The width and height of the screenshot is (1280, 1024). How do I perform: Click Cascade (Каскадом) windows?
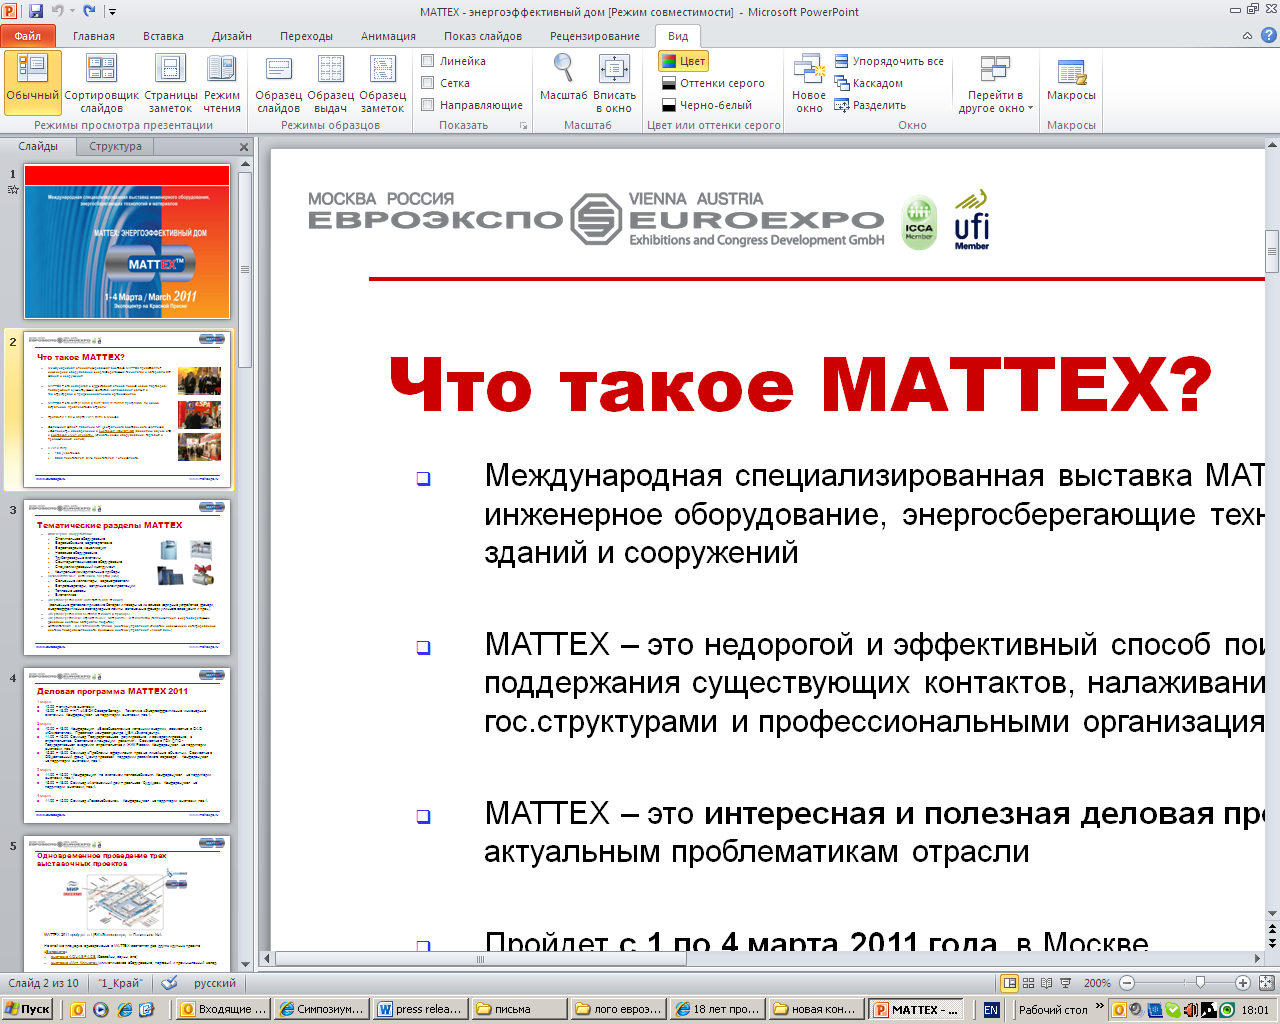(868, 83)
